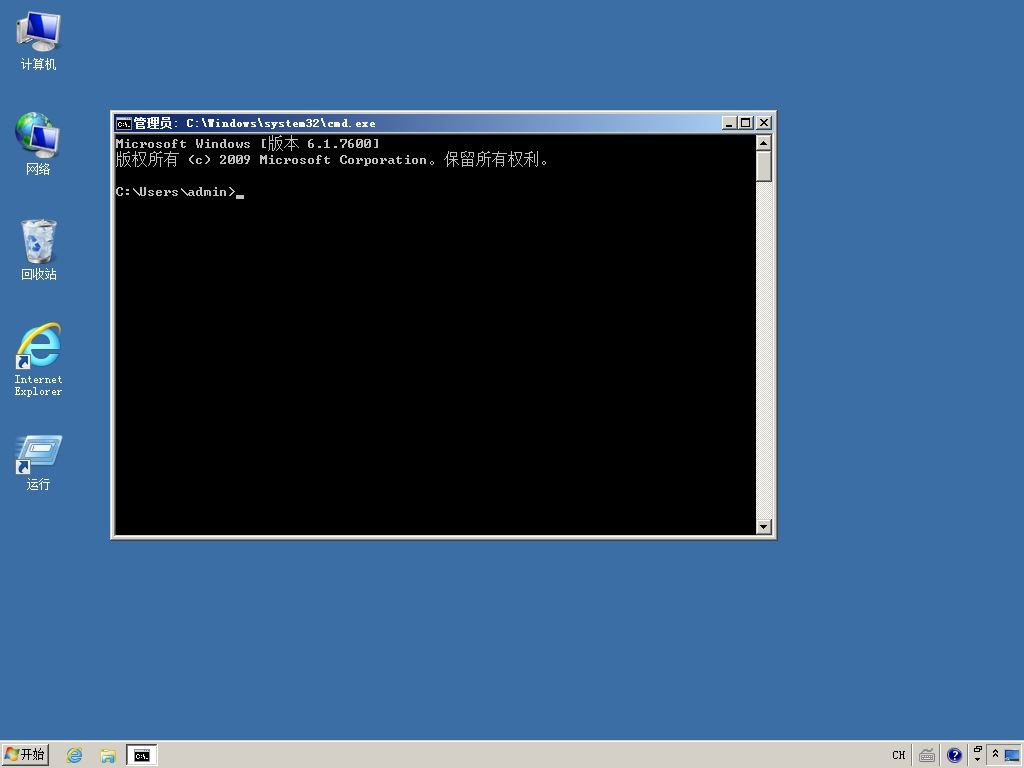Click the 版权所有 2009 Microsoft Corporation line
Image resolution: width=1024 pixels, height=768 pixels.
tap(332, 160)
